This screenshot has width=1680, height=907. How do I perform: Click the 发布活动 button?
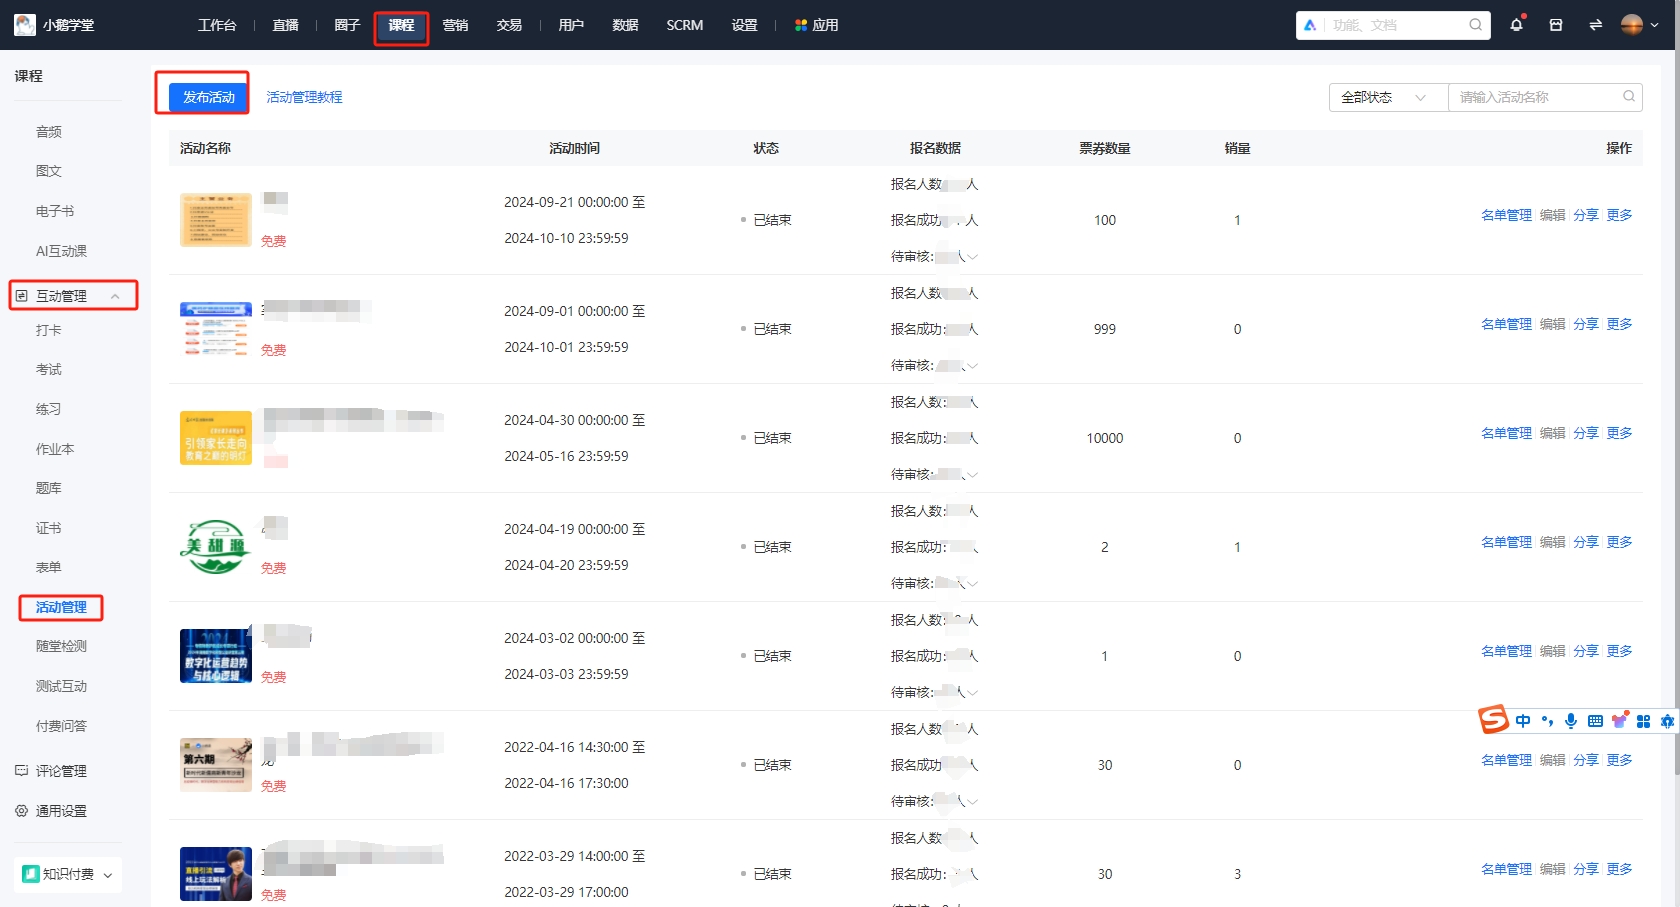(208, 97)
